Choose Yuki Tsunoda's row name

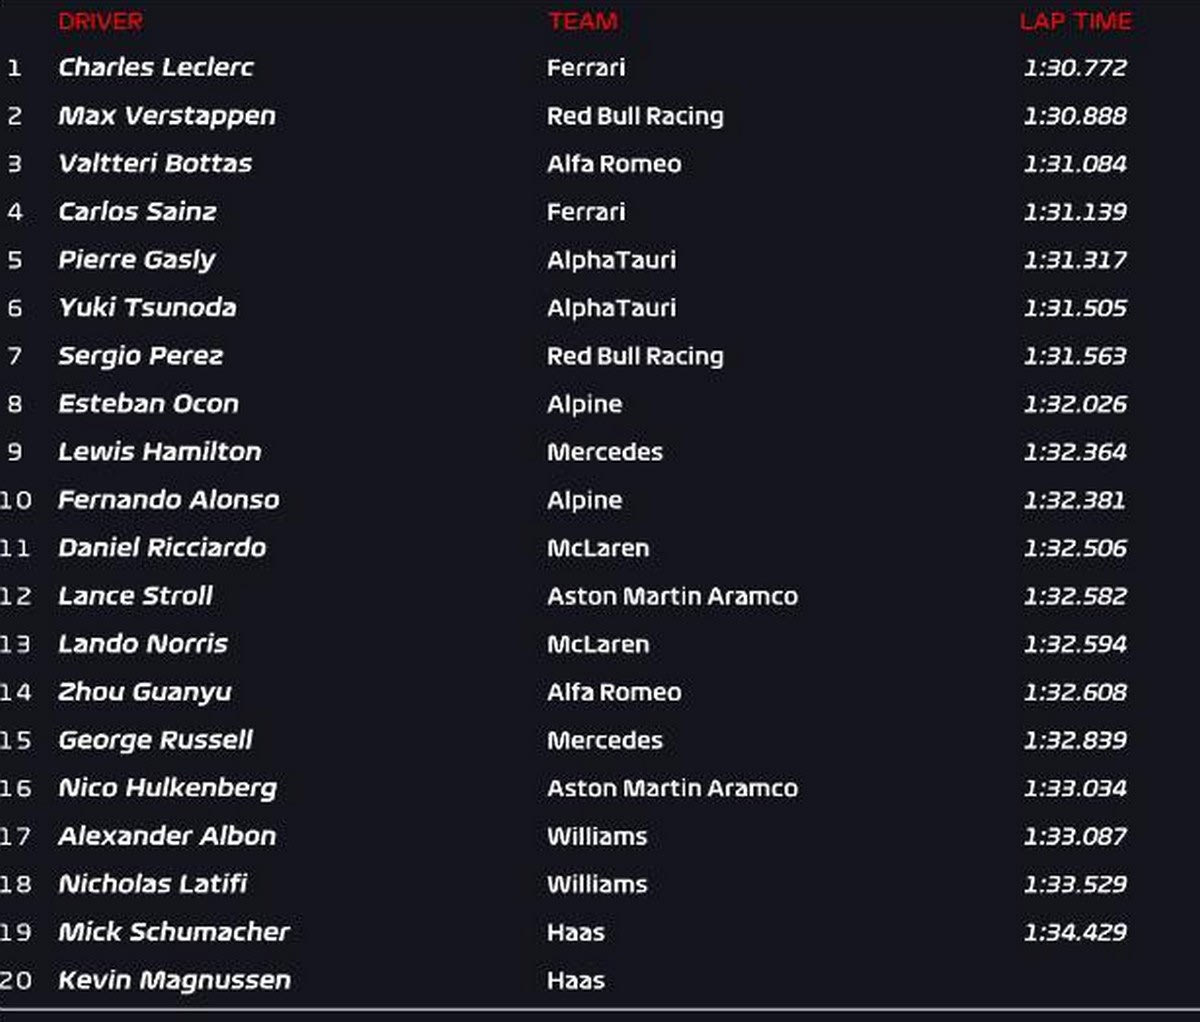tap(147, 308)
